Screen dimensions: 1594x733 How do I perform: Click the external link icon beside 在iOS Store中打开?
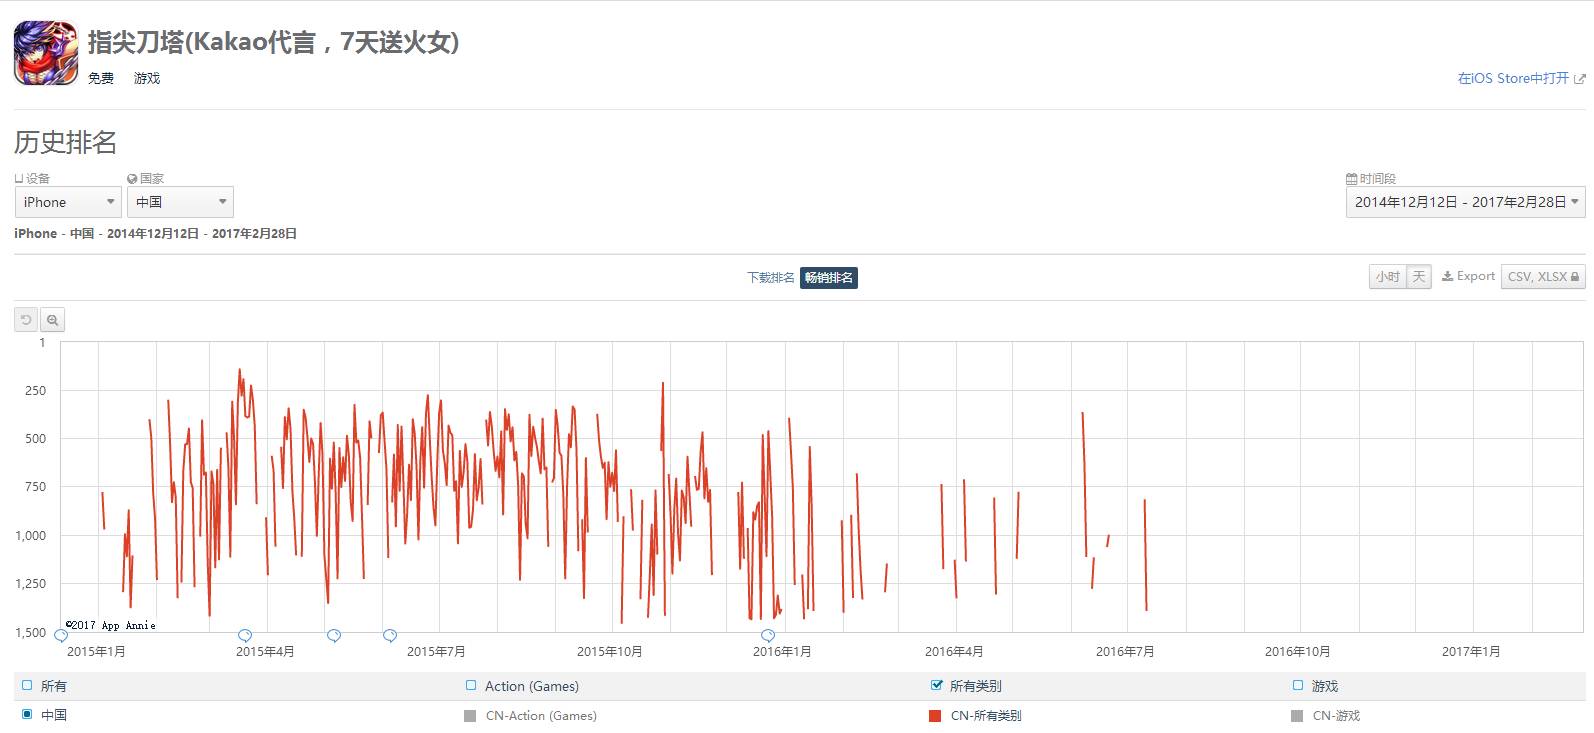(1580, 79)
